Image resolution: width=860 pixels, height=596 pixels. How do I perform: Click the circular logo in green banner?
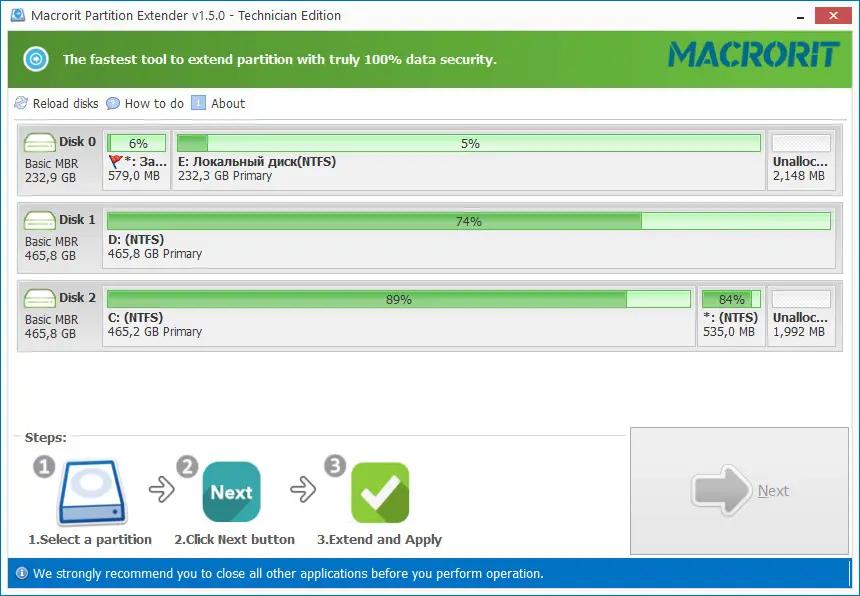[36, 59]
